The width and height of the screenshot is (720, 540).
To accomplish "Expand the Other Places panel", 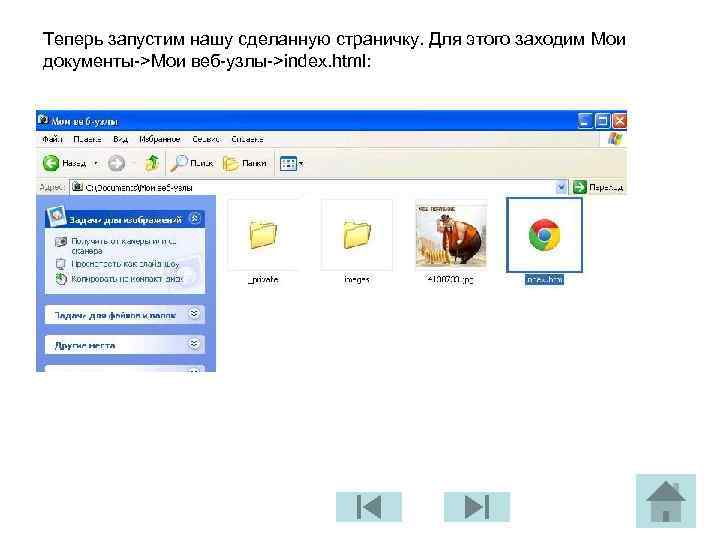I will point(194,343).
